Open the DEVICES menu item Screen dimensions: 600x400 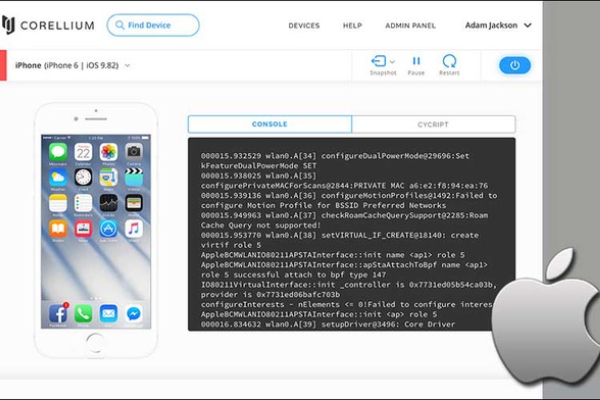(x=304, y=26)
